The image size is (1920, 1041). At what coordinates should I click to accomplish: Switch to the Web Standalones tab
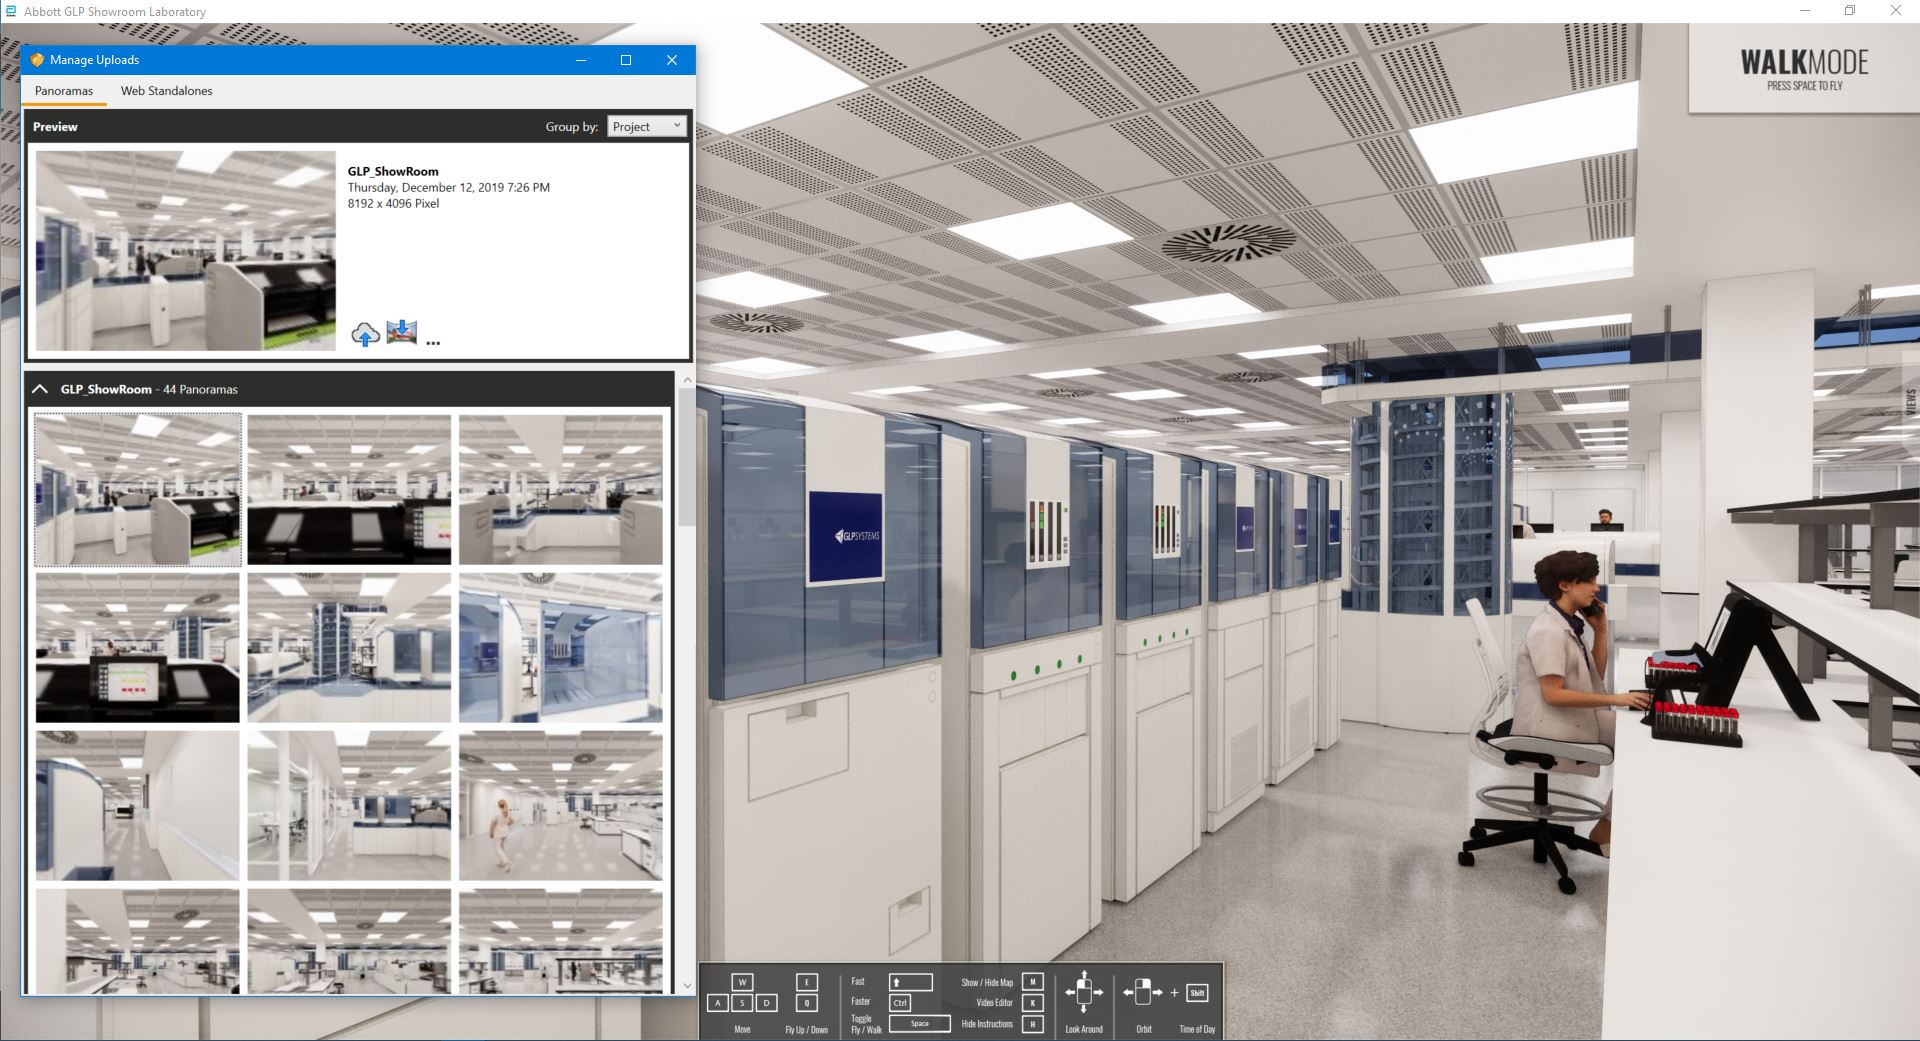pos(166,91)
